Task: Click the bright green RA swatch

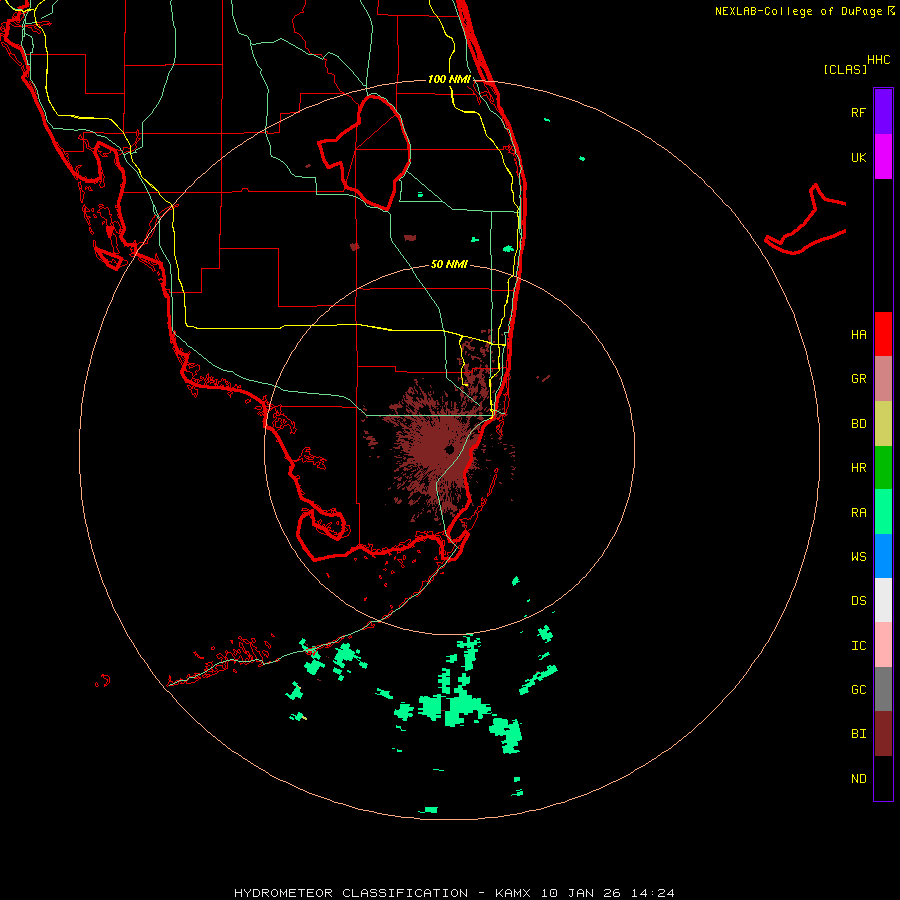Action: (883, 512)
